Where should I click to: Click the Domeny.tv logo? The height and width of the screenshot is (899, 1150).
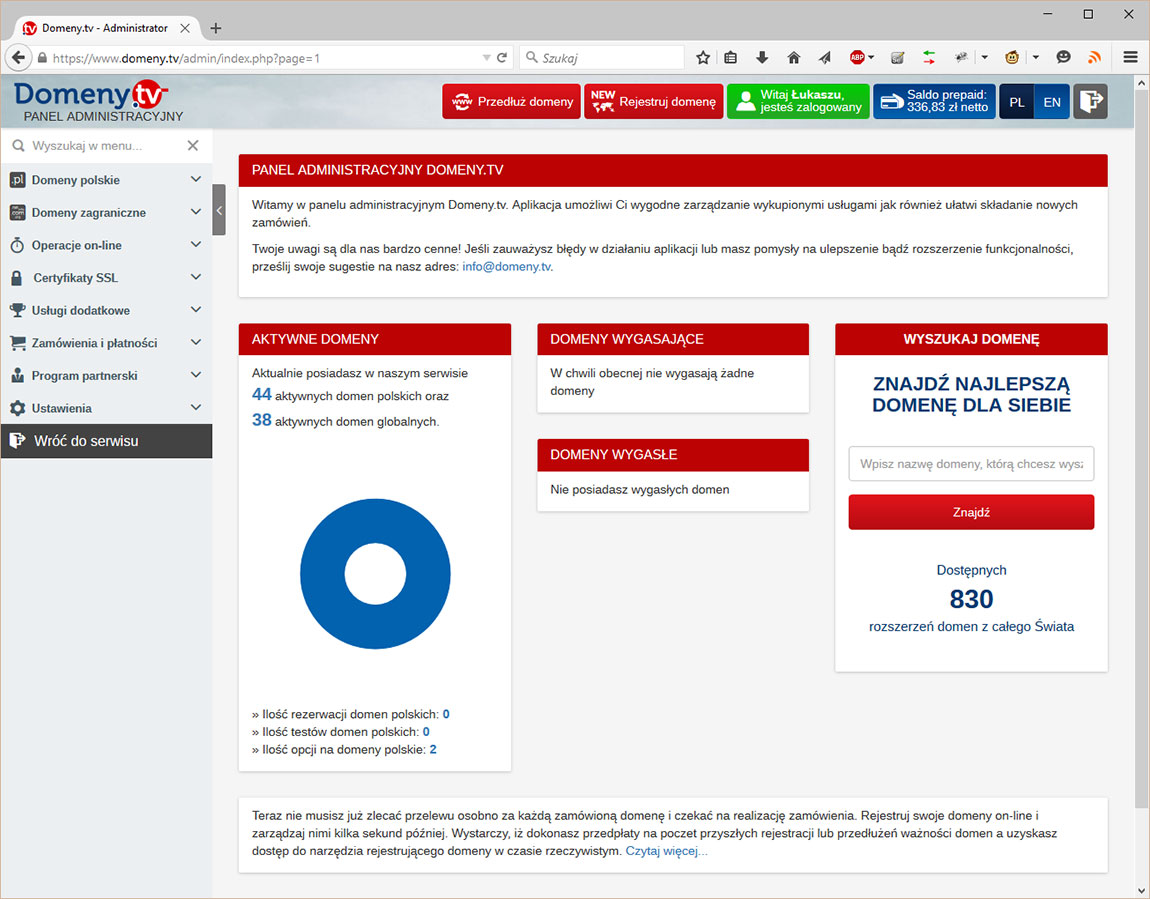coord(91,96)
